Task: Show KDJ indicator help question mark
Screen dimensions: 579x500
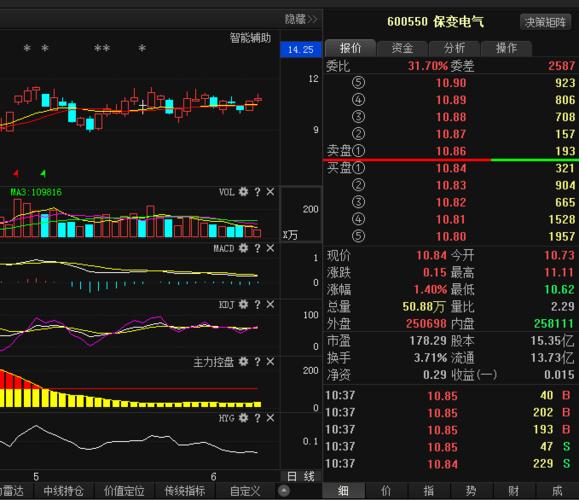Action: (x=257, y=305)
